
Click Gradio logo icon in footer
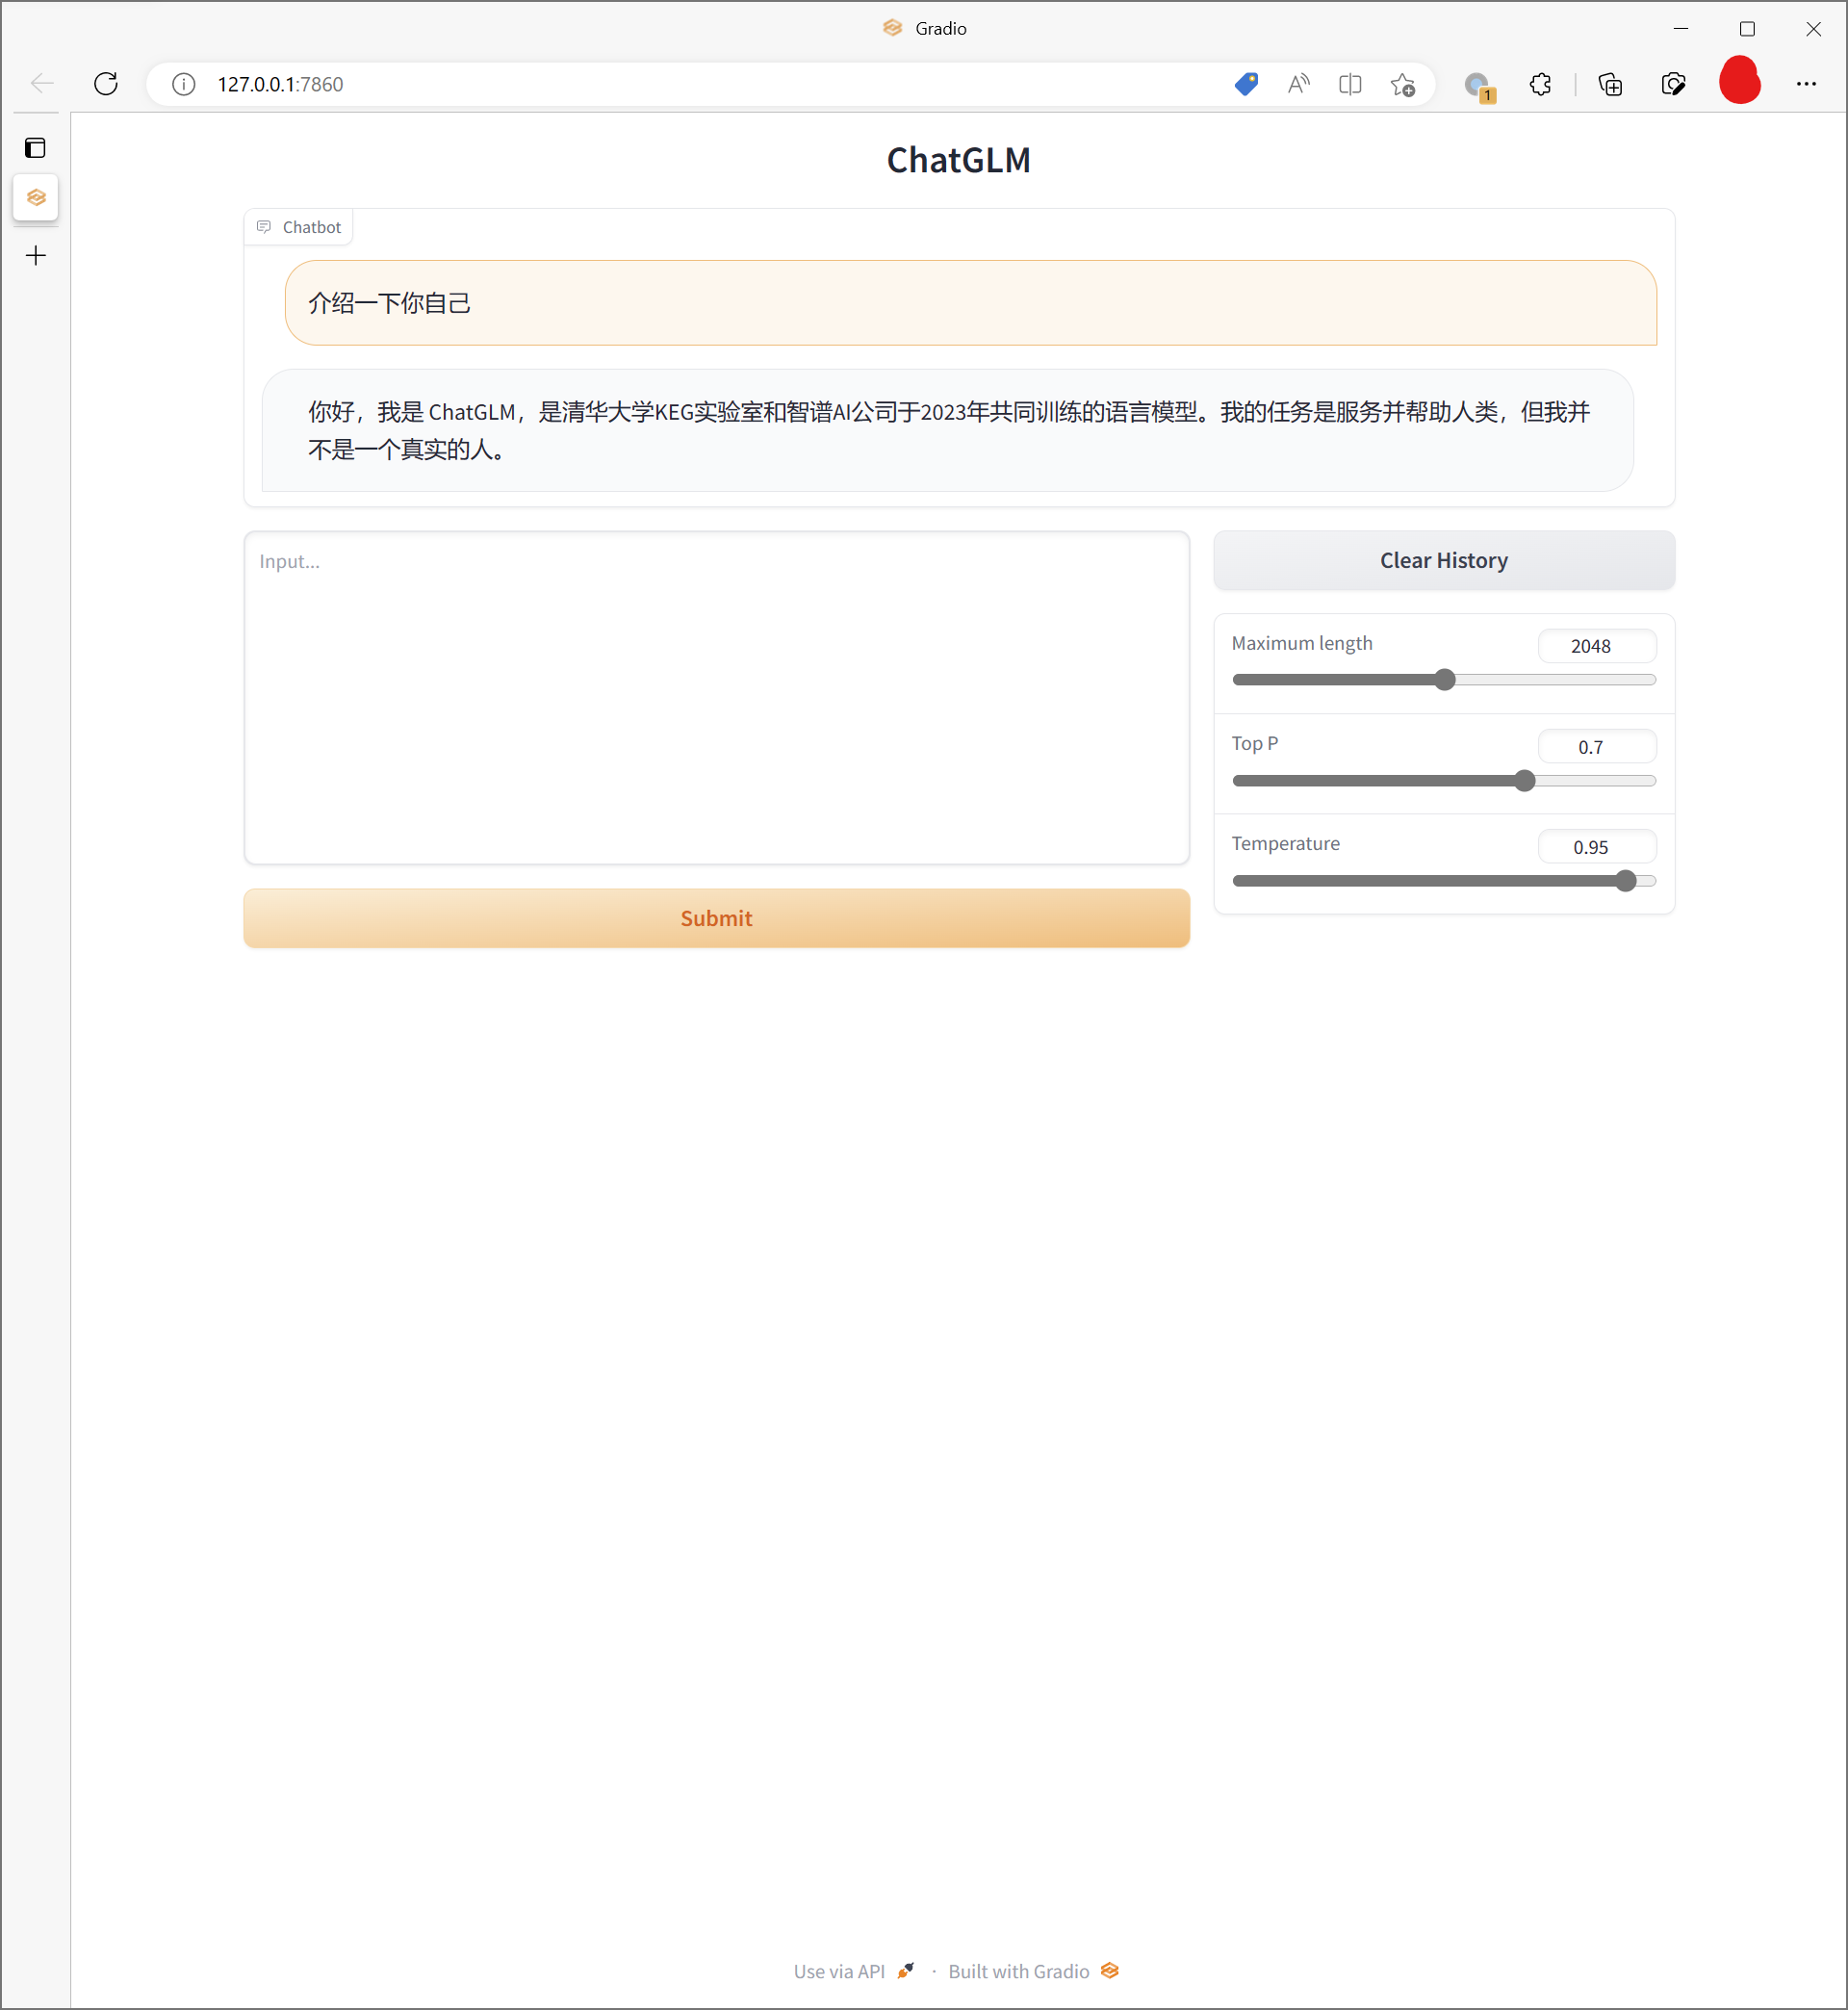coord(1110,1970)
